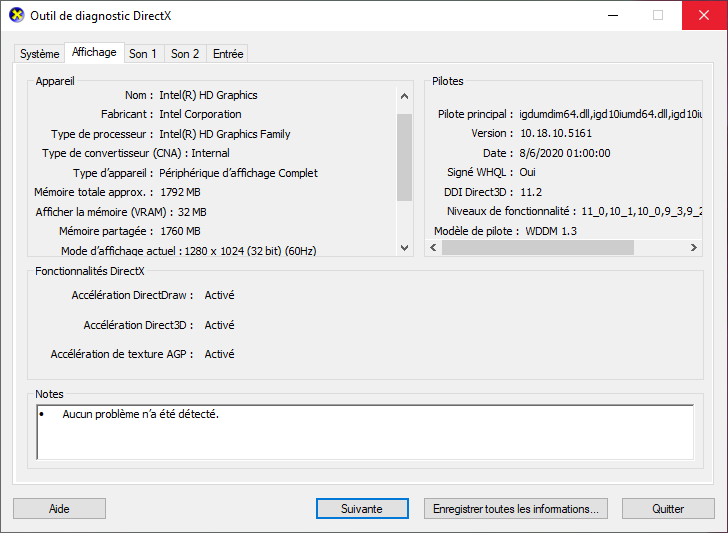
Task: Click the Internal converter type value
Action: click(210, 153)
